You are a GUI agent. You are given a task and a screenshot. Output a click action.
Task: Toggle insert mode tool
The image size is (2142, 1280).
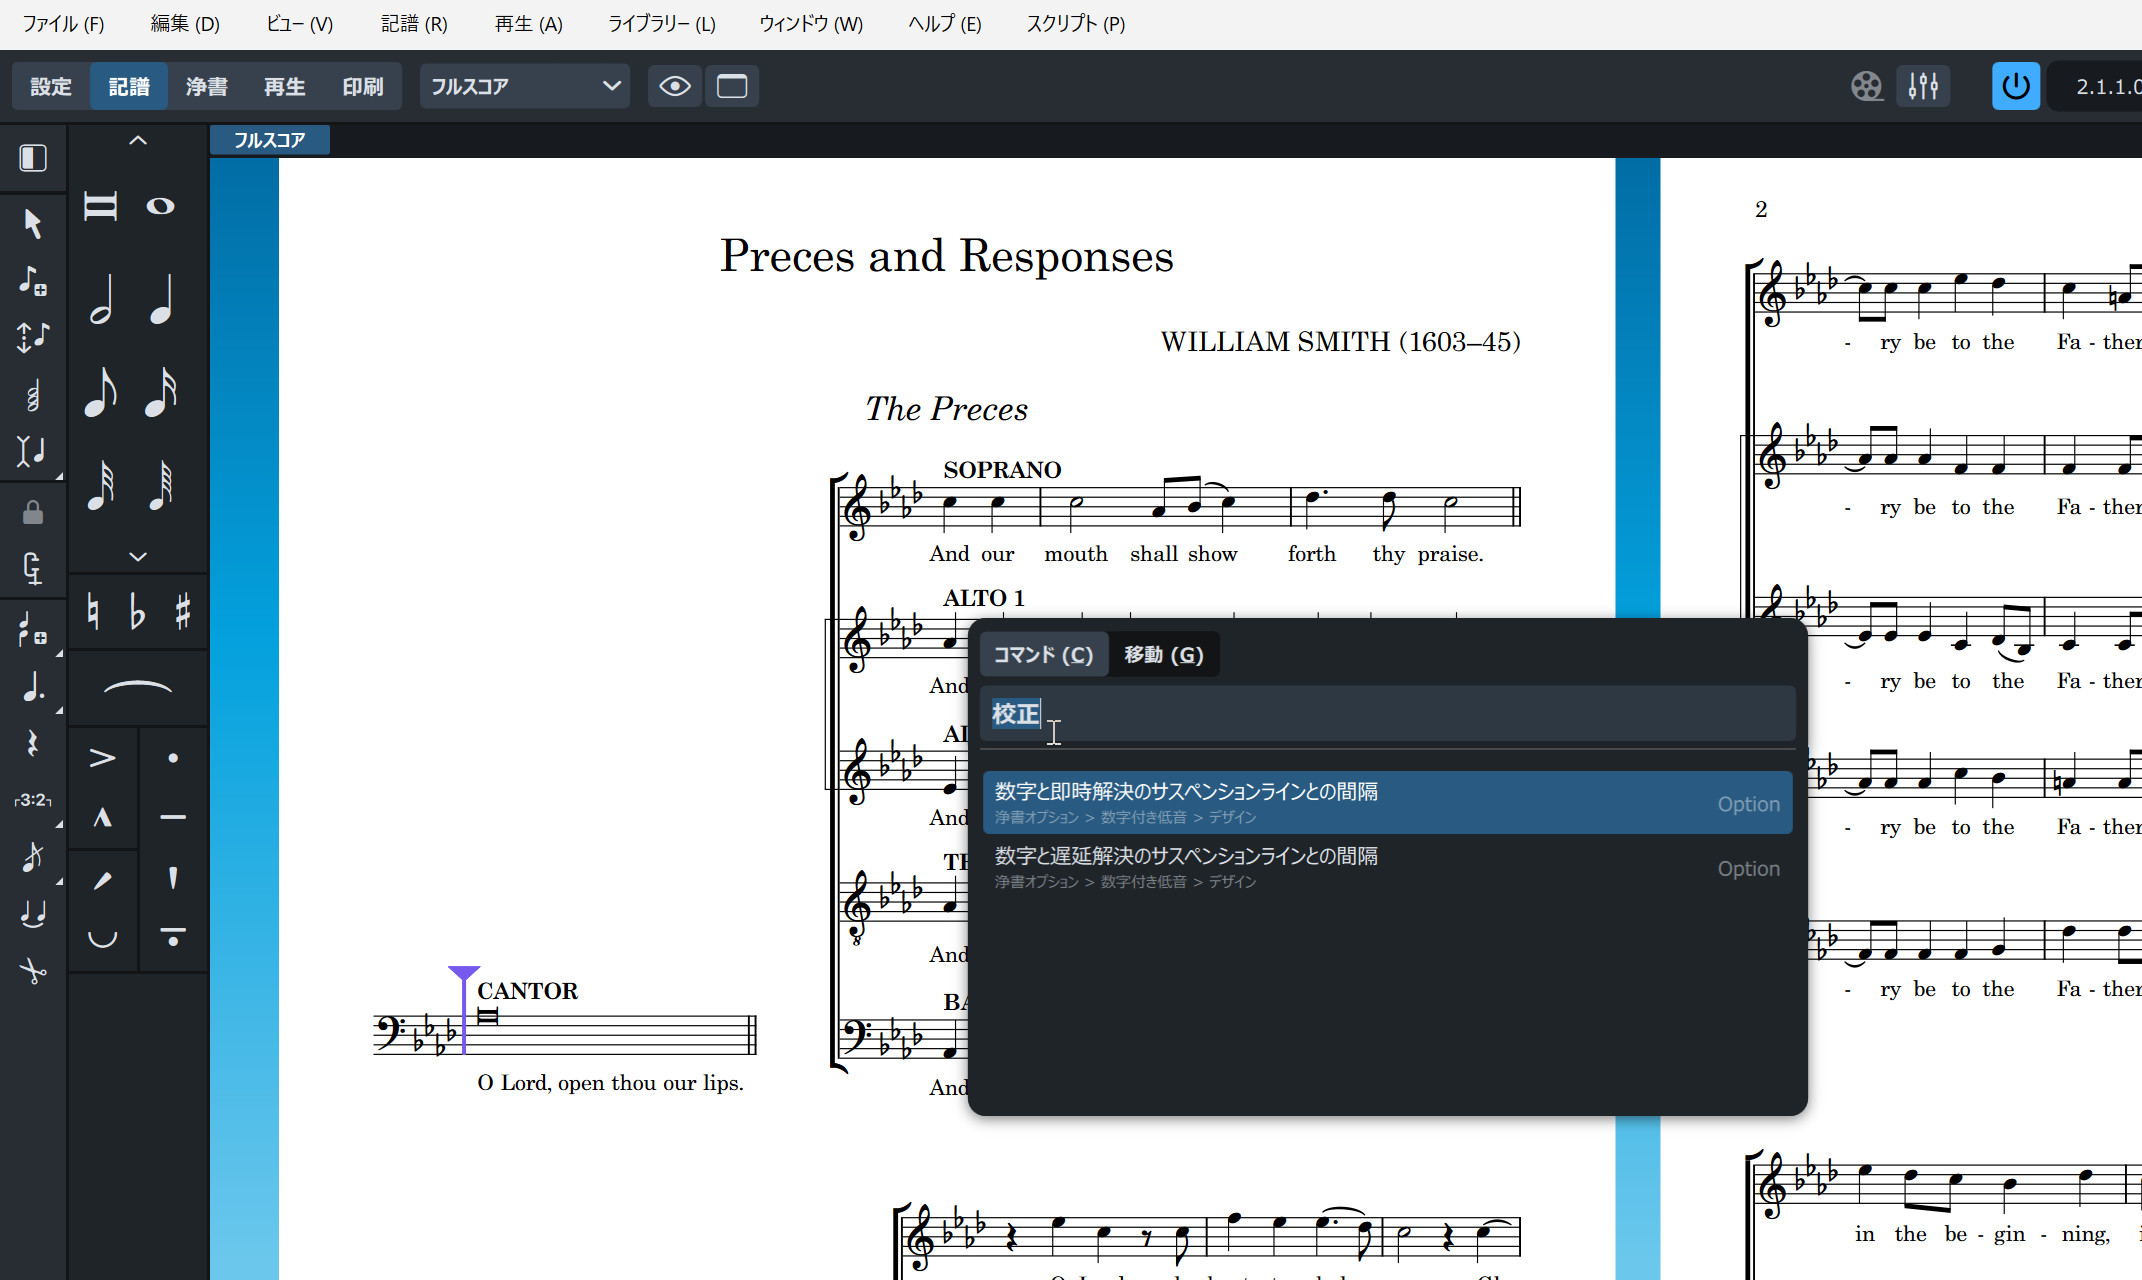(x=33, y=452)
